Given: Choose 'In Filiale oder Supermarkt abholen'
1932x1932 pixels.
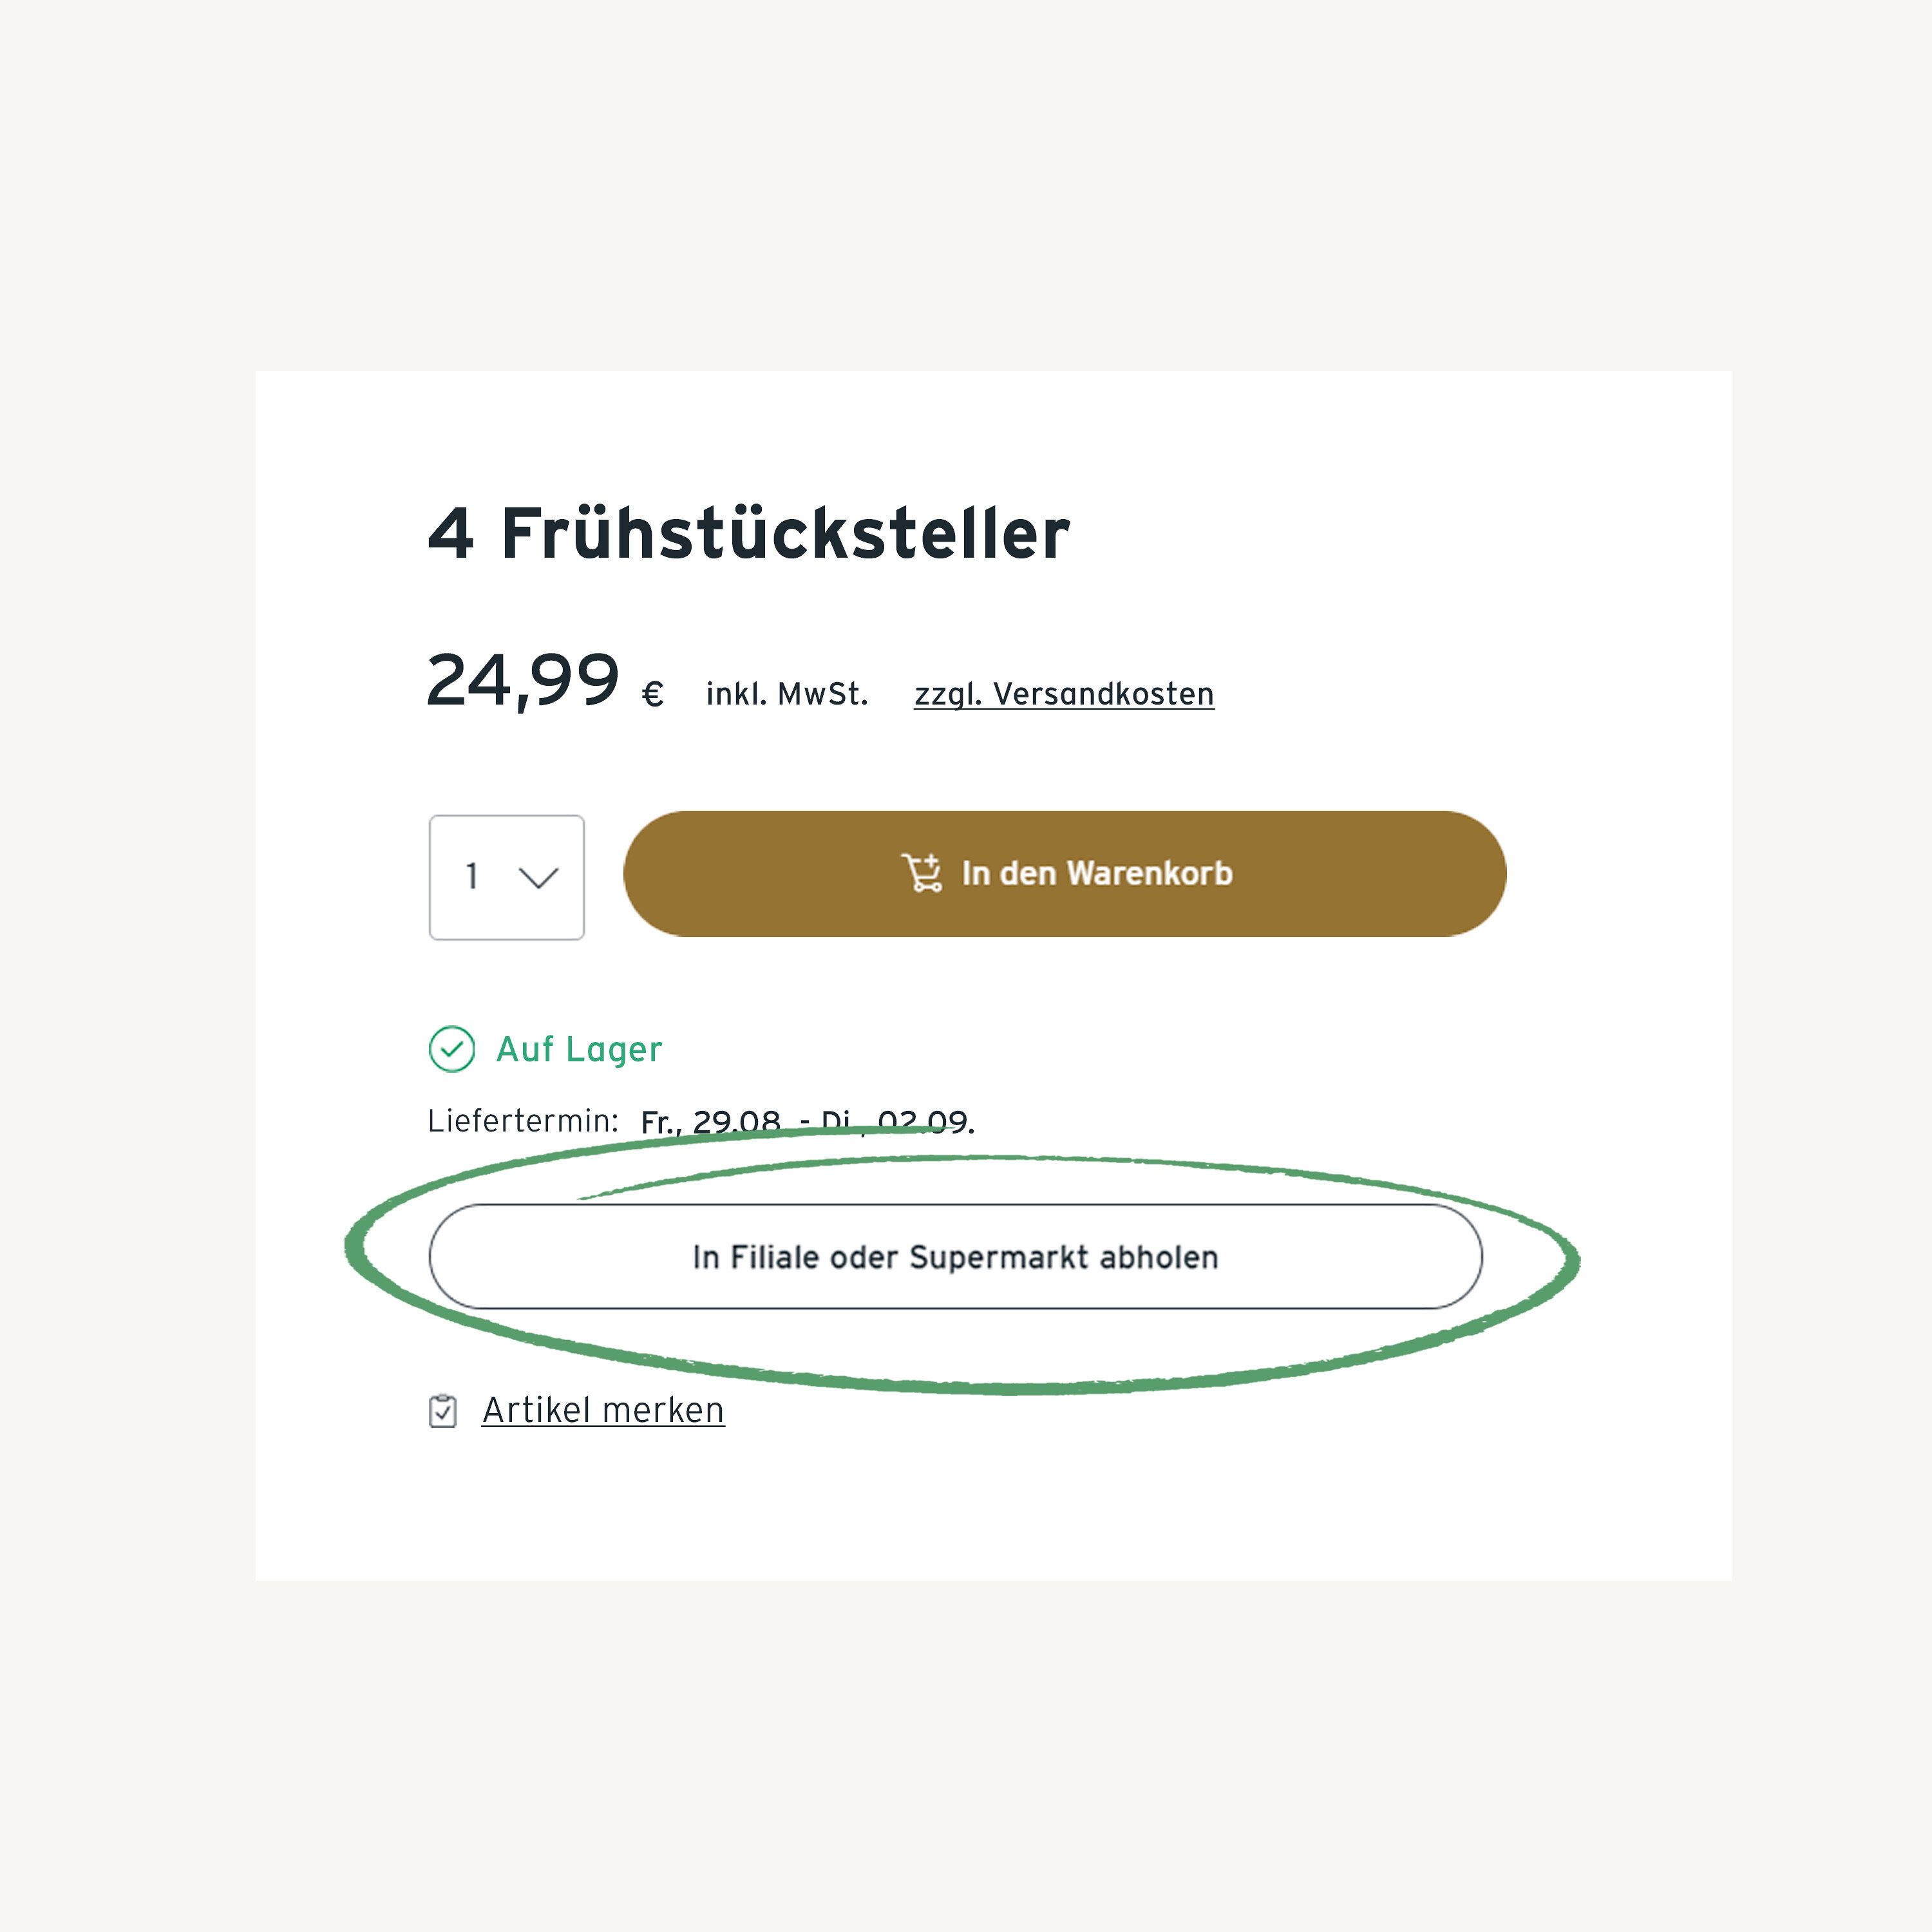Looking at the screenshot, I should click(955, 1257).
